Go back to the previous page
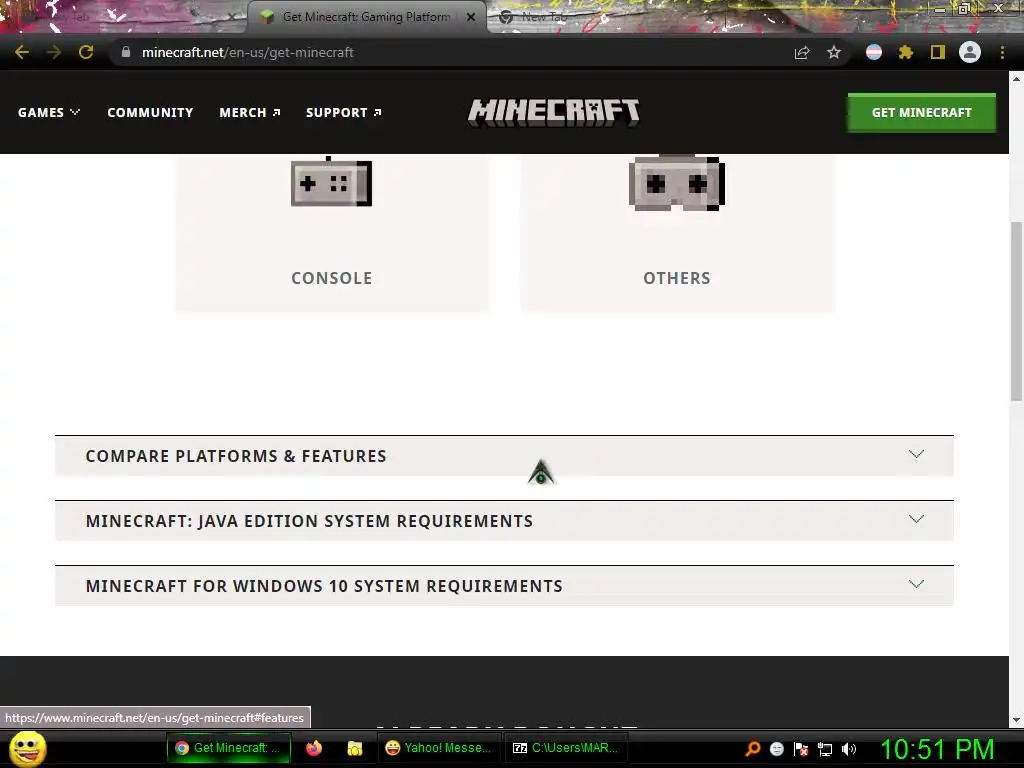1024x768 pixels. tap(22, 52)
